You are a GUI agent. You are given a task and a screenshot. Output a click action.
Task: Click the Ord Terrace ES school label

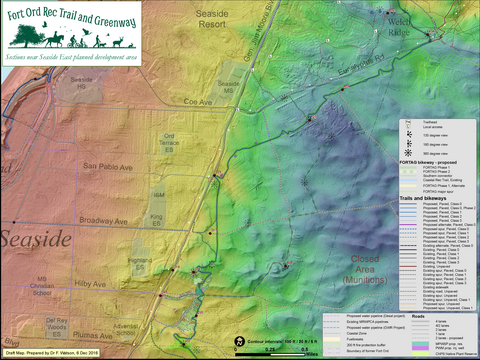point(169,143)
